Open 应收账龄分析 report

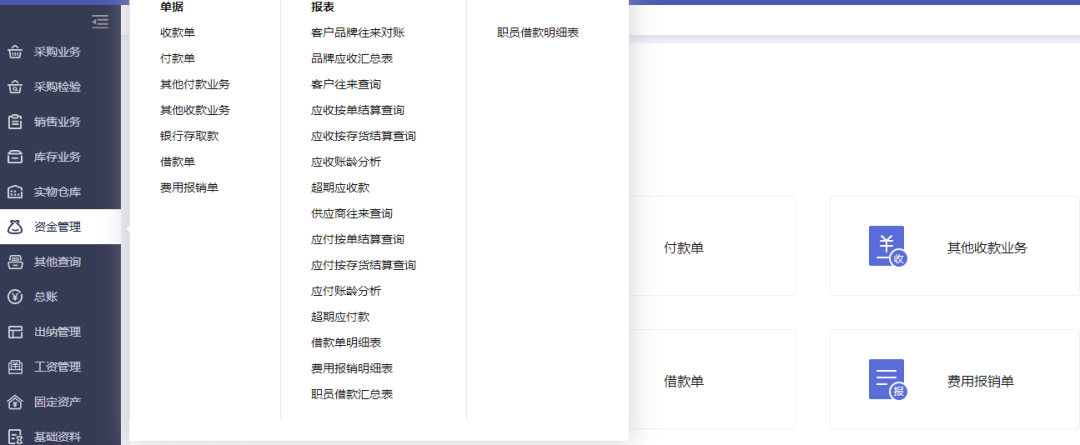coord(346,162)
